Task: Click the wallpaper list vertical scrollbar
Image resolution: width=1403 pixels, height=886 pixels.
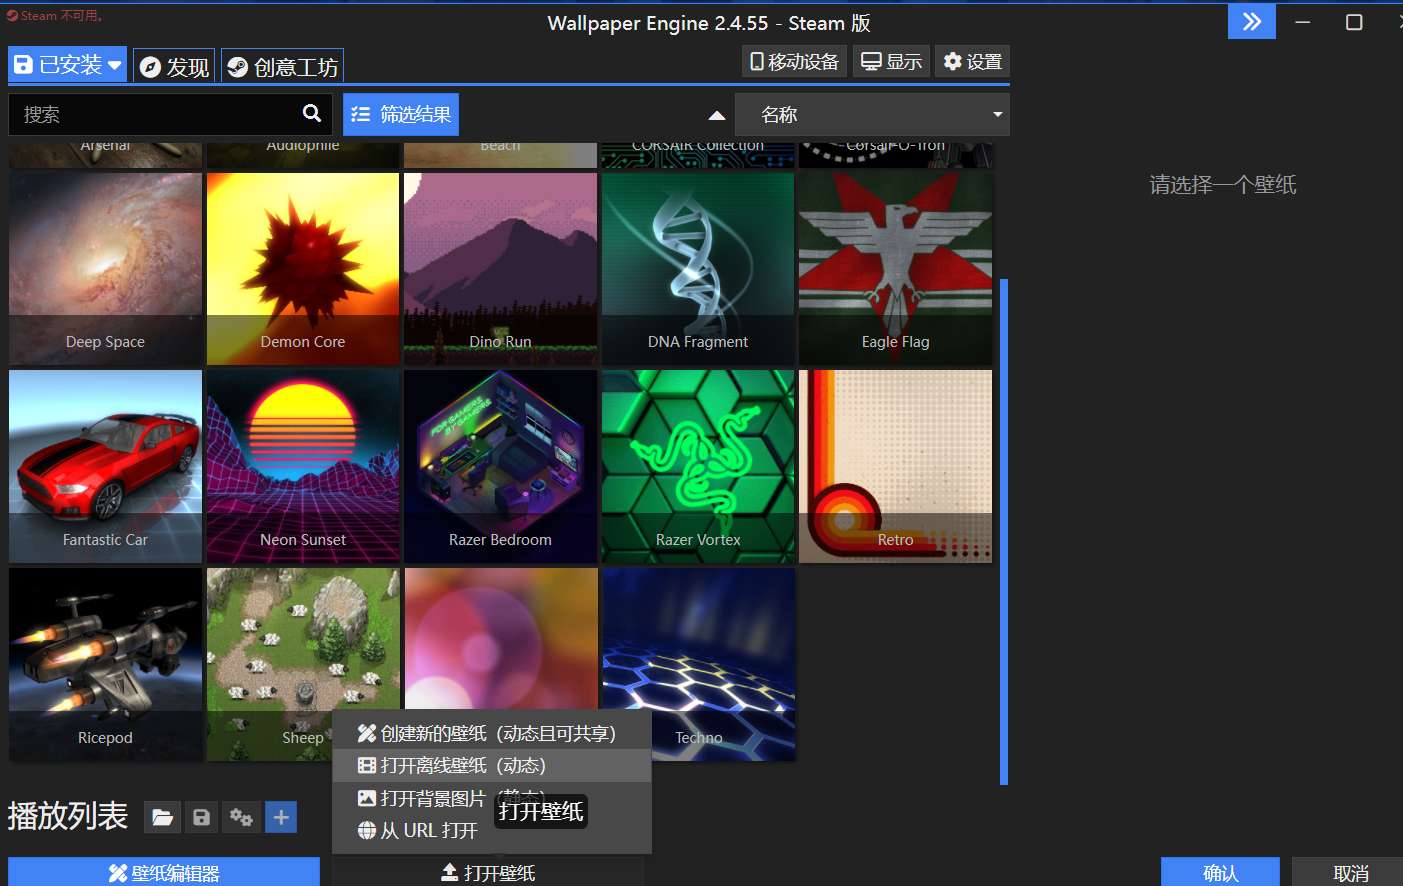Action: 1004,531
